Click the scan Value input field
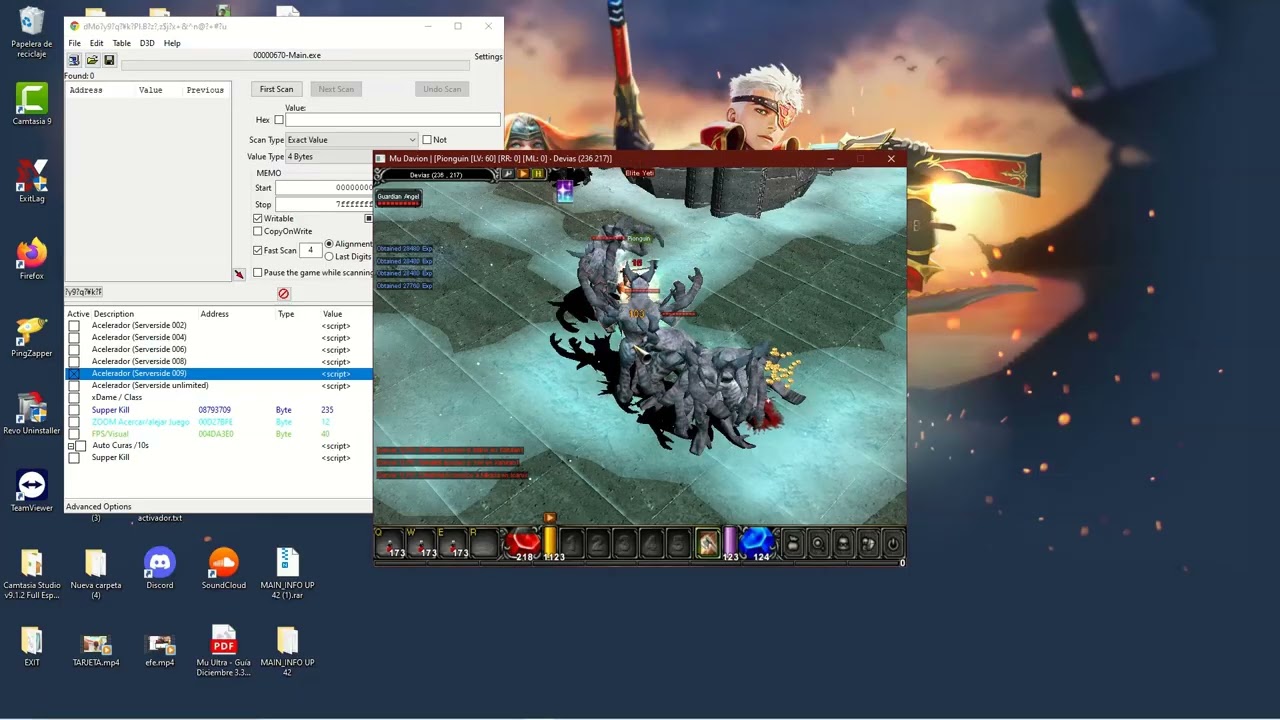This screenshot has width=1280, height=720. click(x=392, y=120)
